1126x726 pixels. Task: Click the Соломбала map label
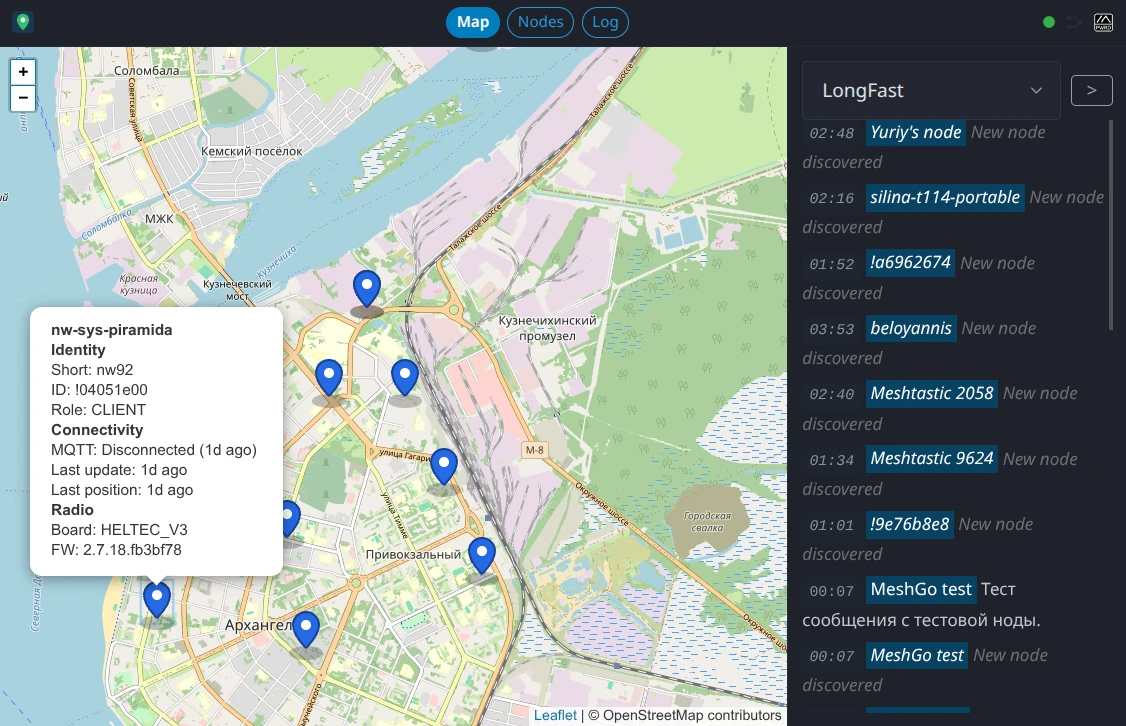pyautogui.click(x=146, y=70)
